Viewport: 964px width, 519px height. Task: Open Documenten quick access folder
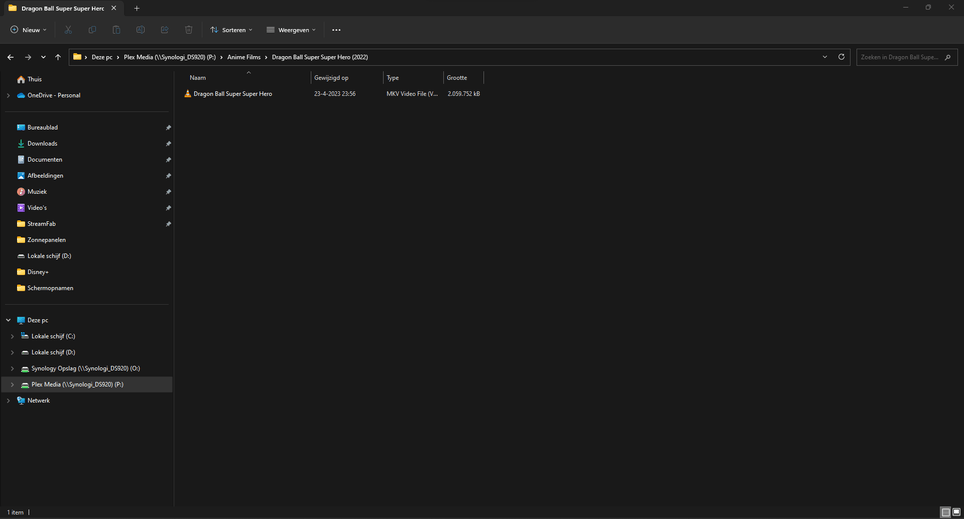click(x=44, y=159)
